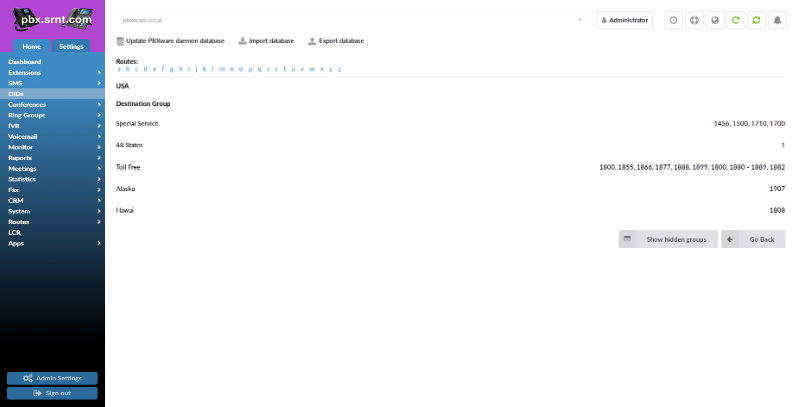Screen dimensions: 797x407
Task: Click Import database
Action: click(266, 41)
